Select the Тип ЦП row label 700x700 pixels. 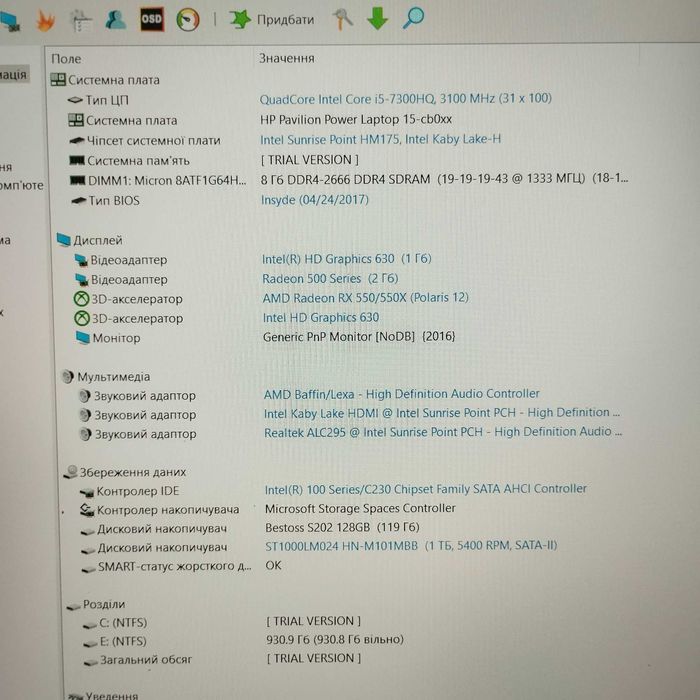point(107,100)
